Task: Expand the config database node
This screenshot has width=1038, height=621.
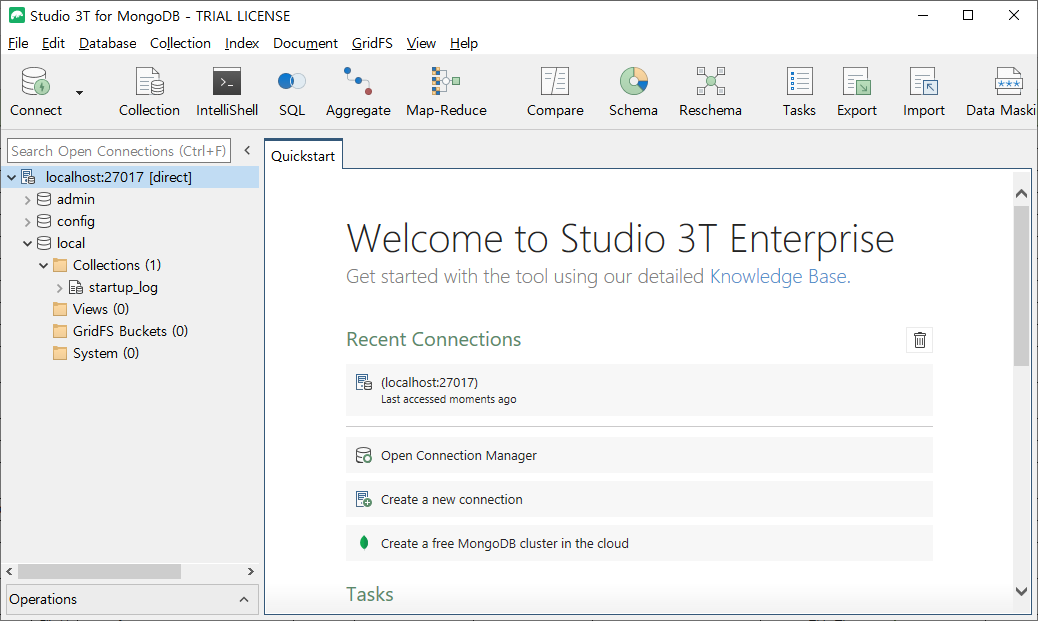Action: click(x=27, y=222)
